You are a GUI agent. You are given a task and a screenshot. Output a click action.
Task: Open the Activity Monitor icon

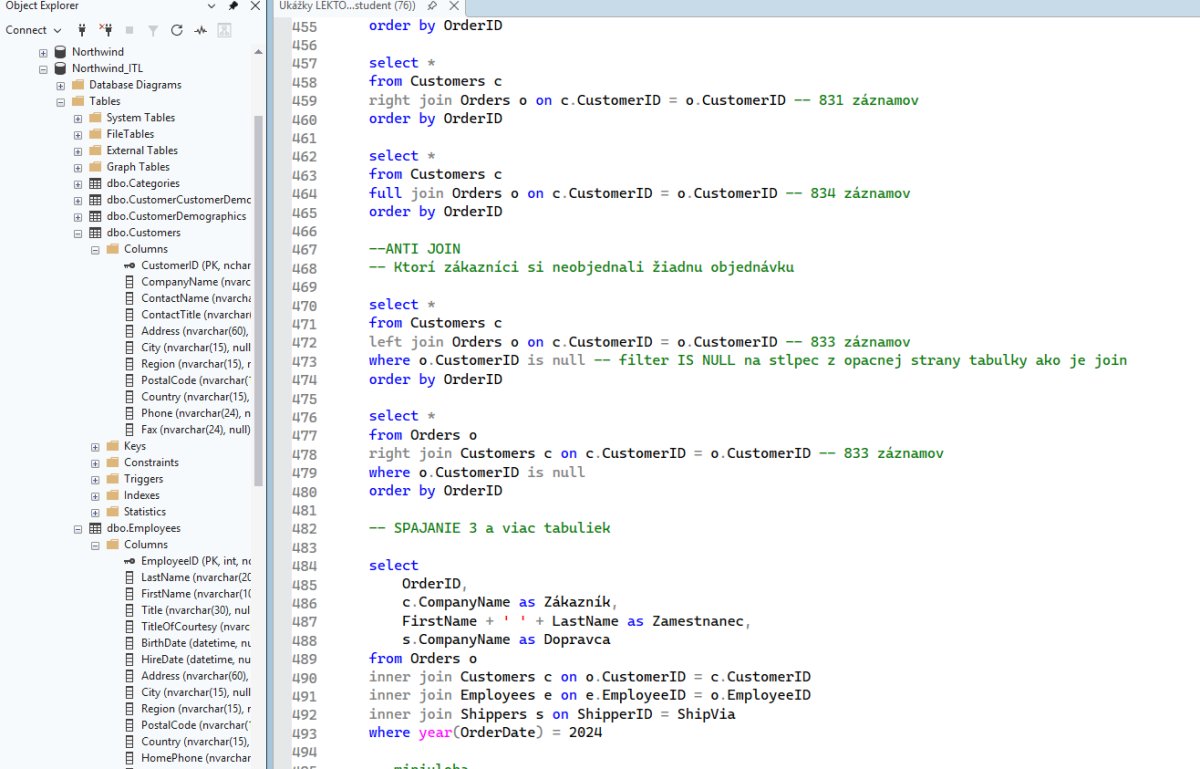point(201,30)
